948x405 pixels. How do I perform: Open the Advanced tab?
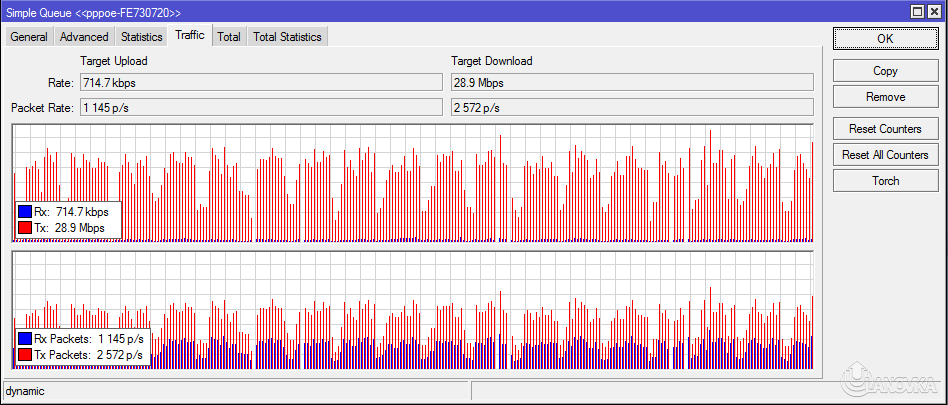coord(84,37)
